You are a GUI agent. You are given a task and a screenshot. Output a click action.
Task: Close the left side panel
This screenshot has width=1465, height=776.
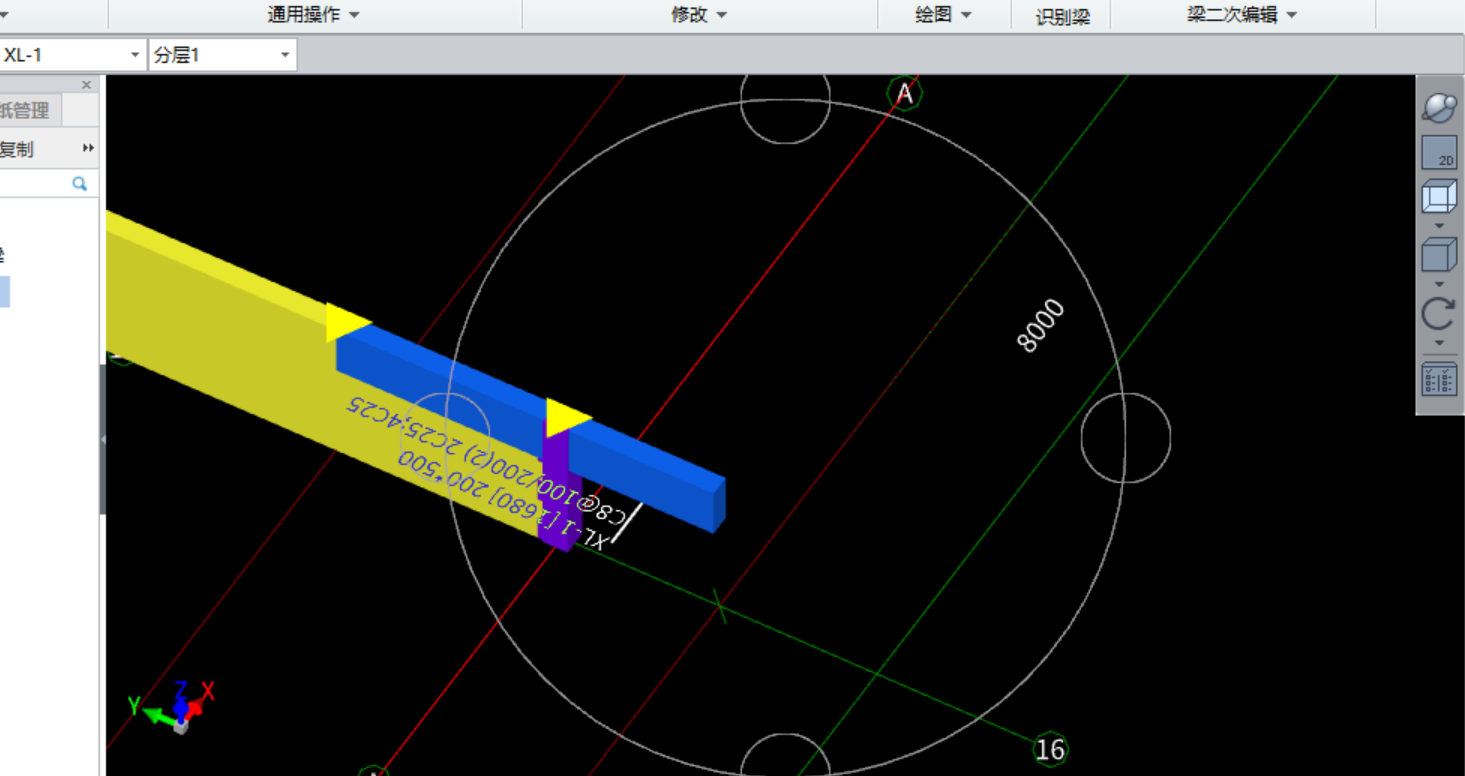pos(86,85)
